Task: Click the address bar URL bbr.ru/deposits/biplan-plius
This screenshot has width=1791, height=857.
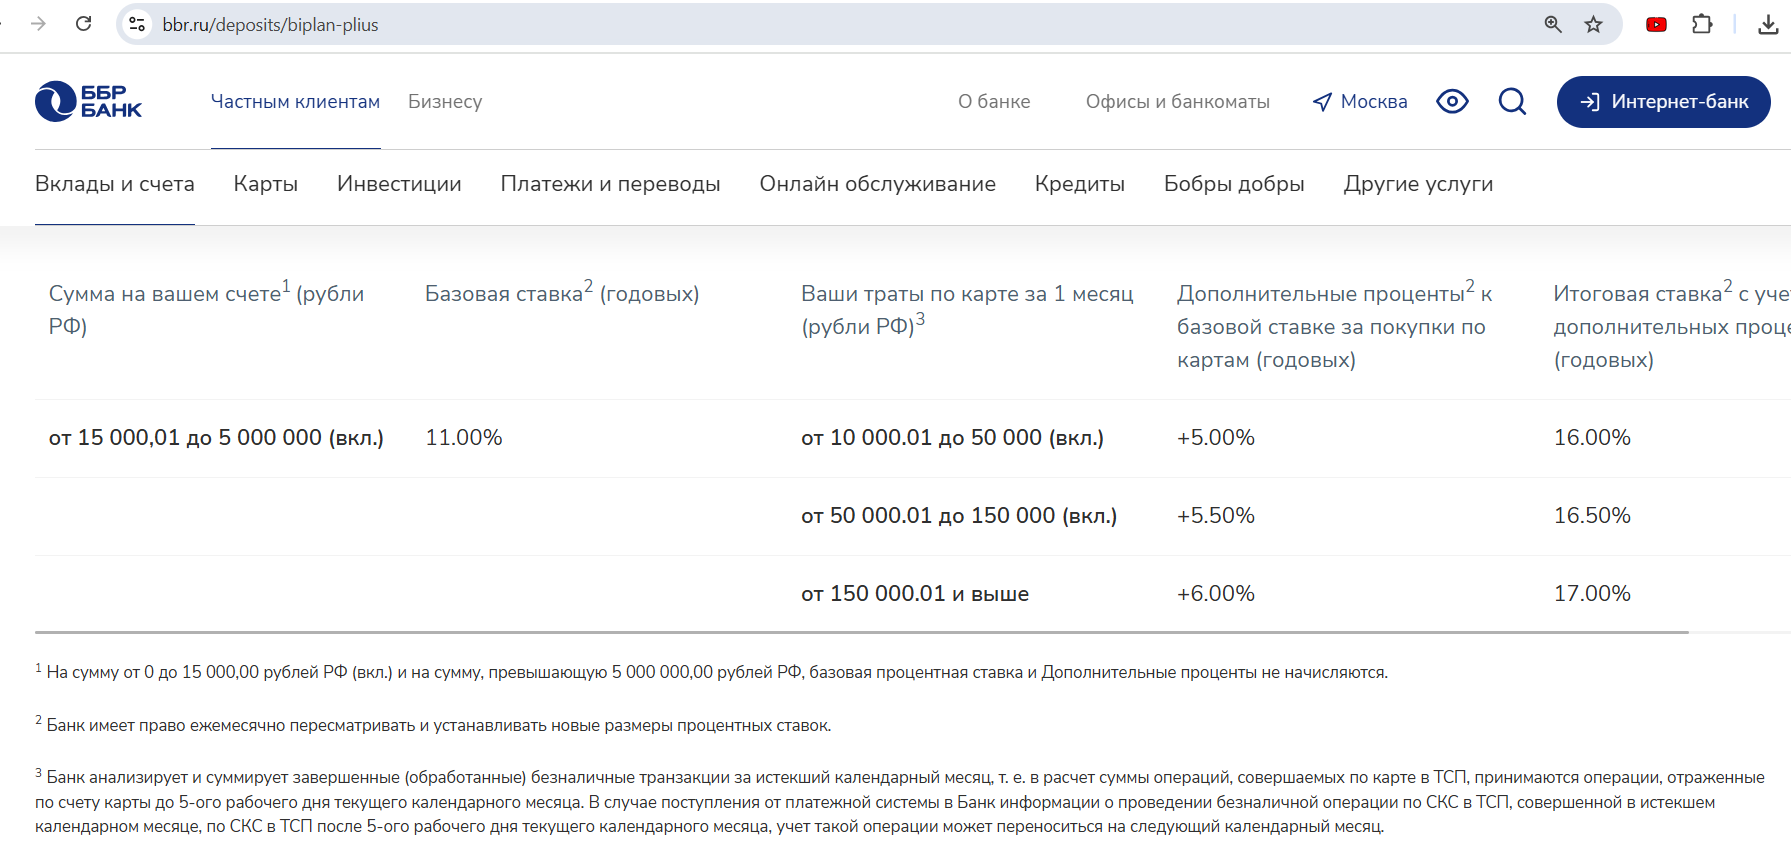Action: [270, 24]
